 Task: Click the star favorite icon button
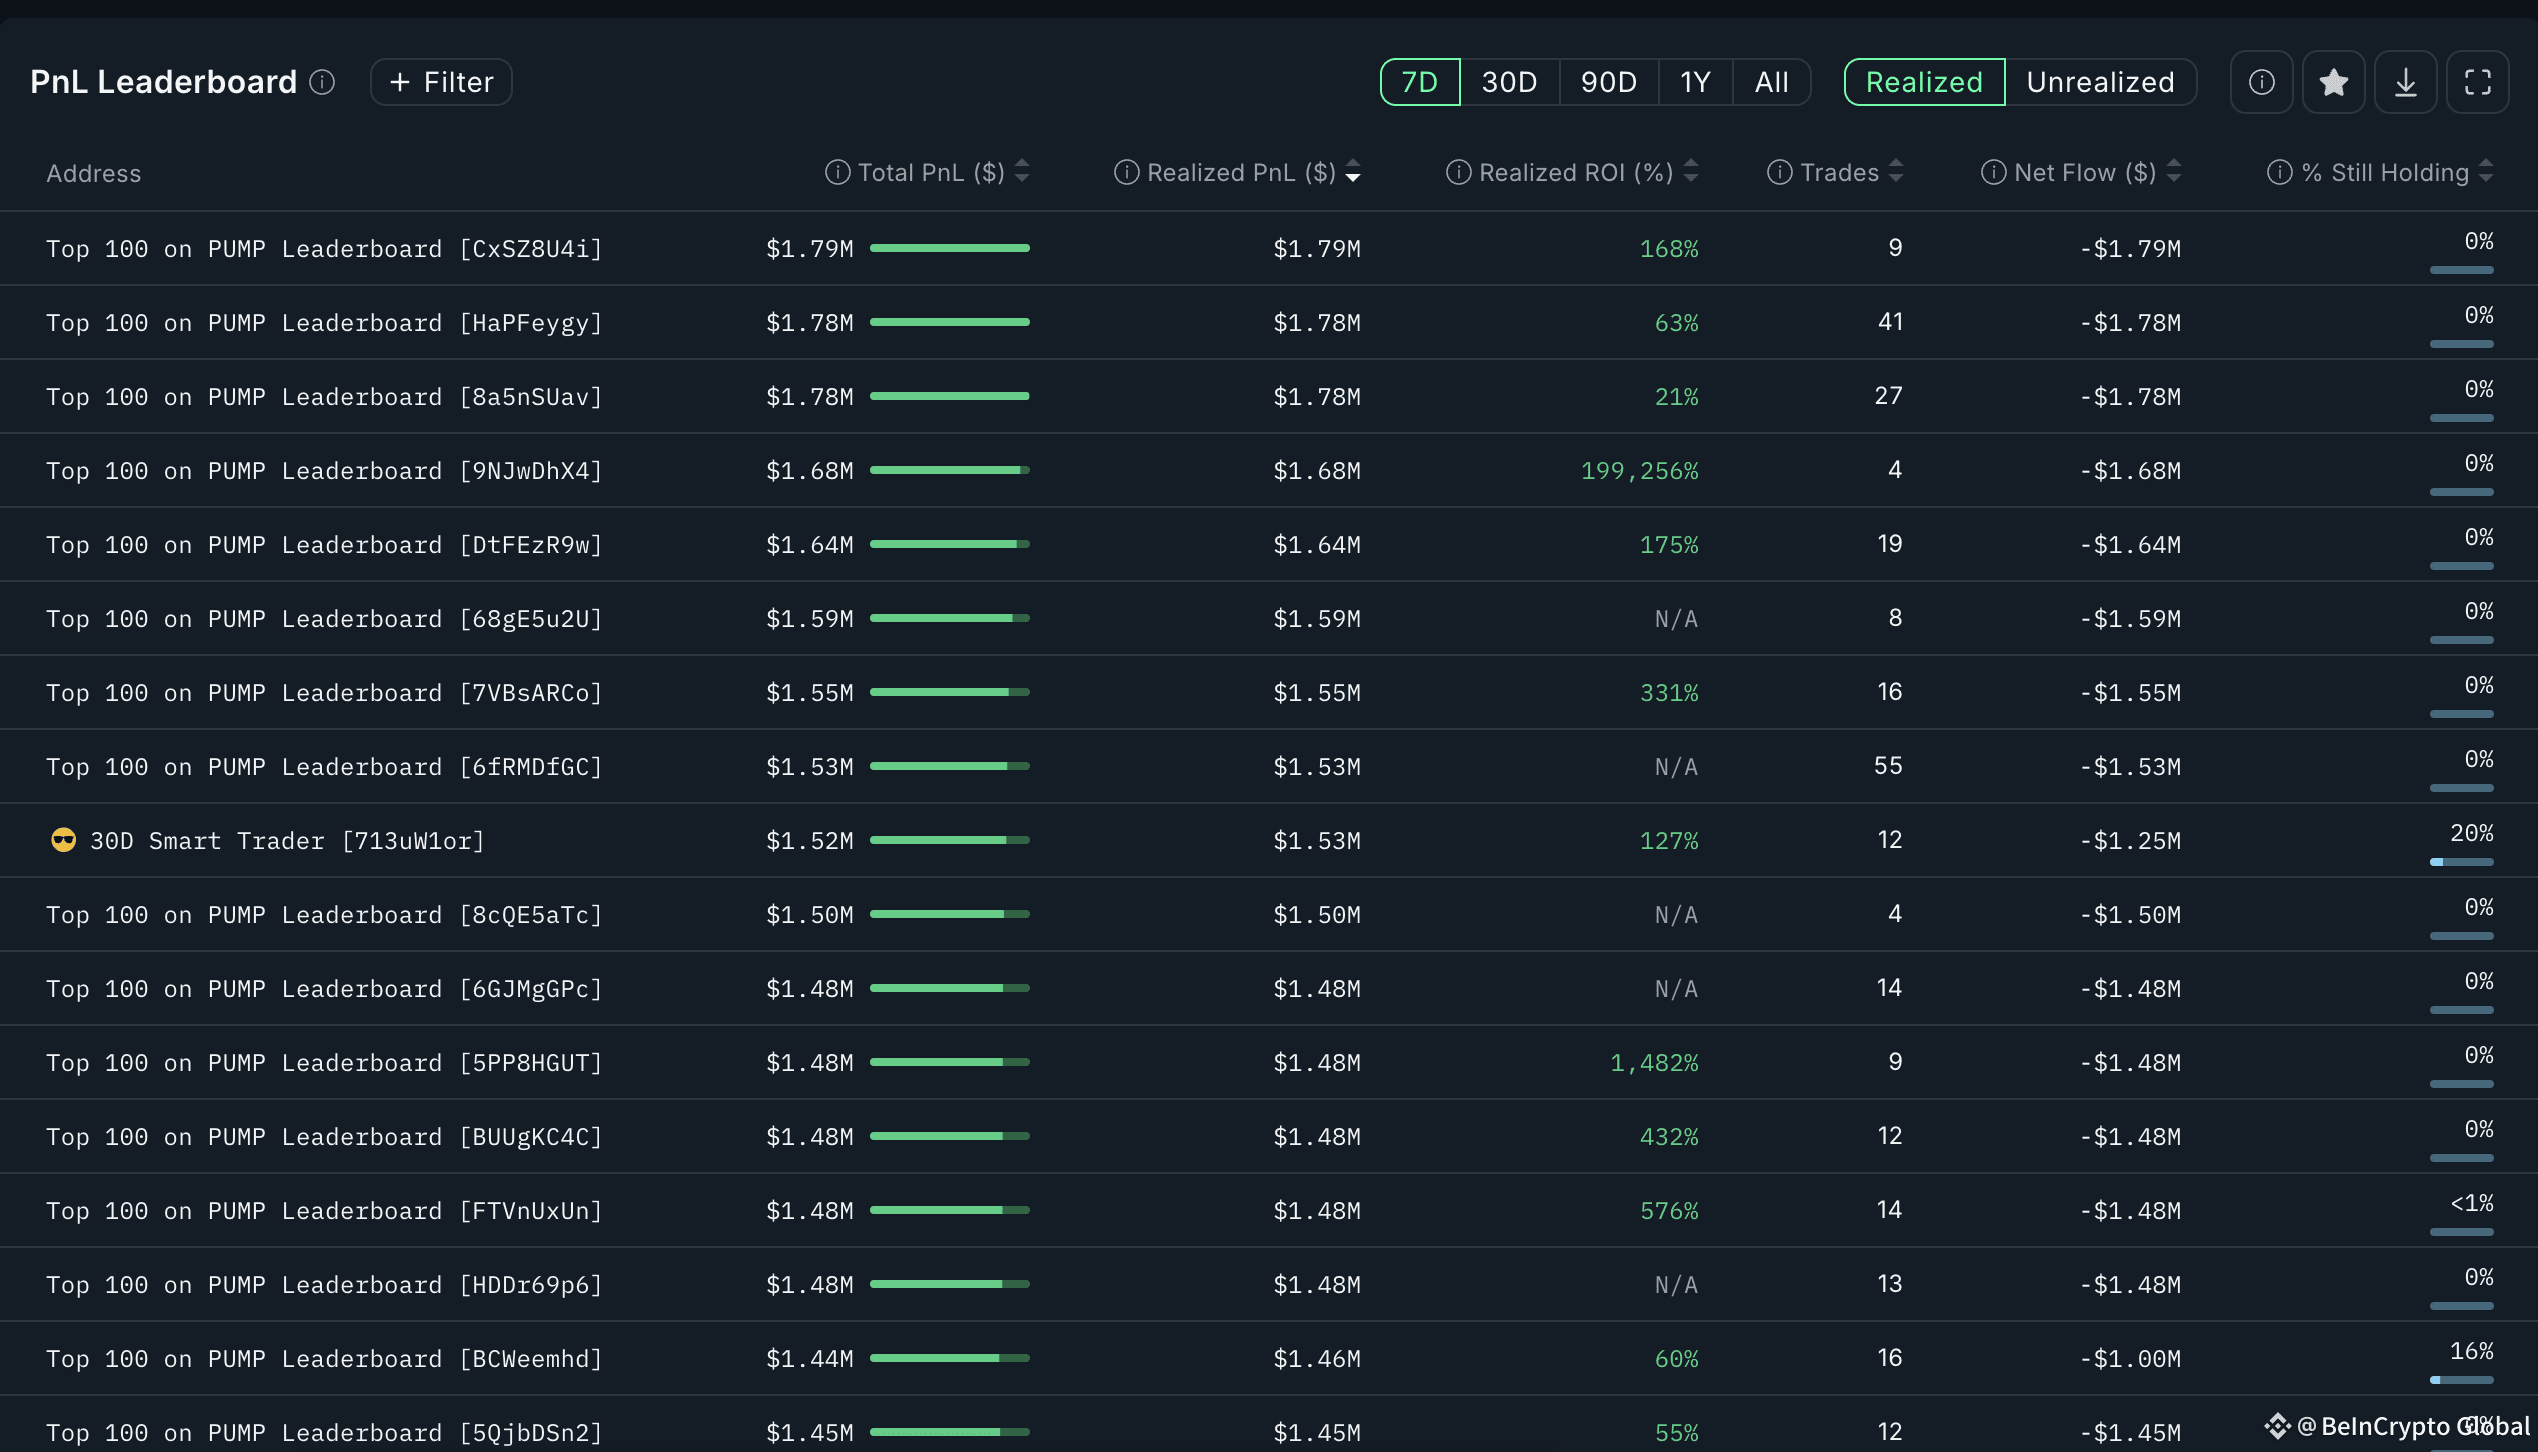(2333, 82)
